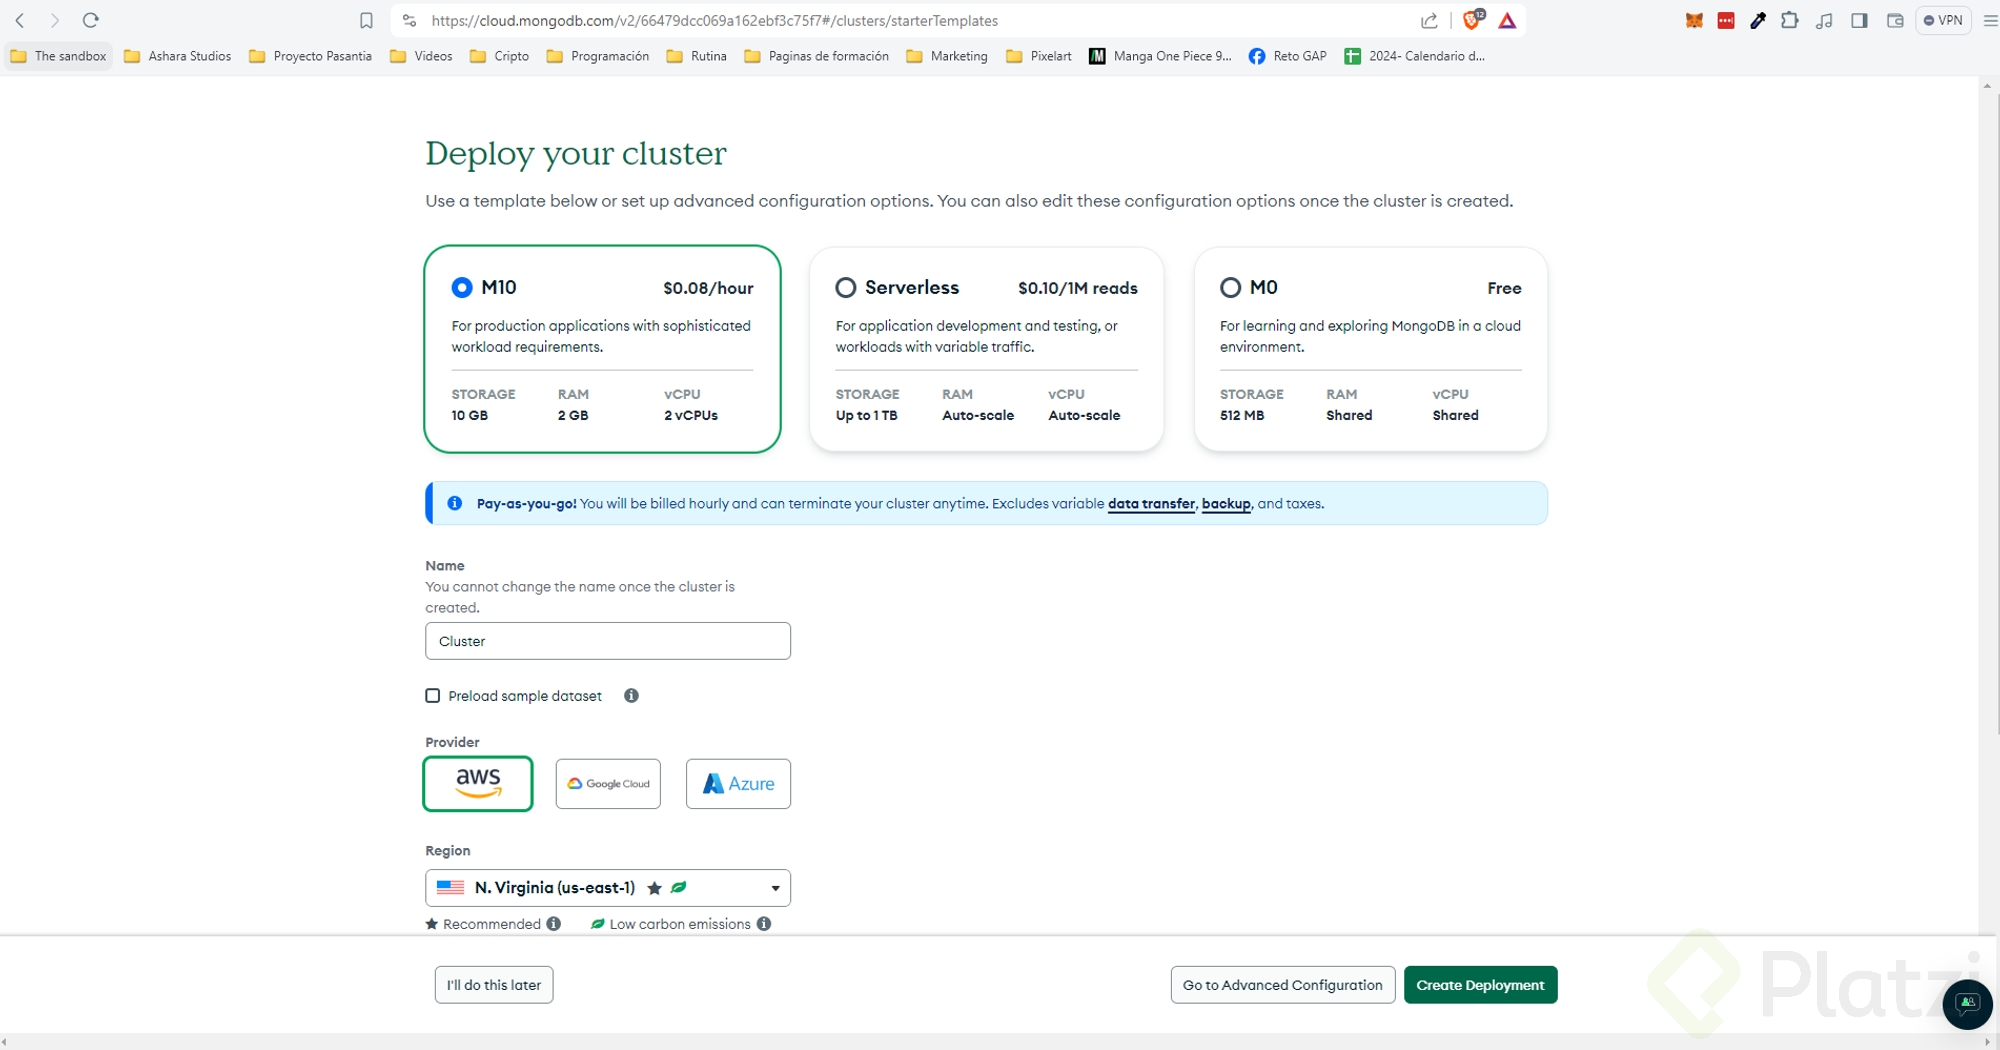Open the Rutina bookmark folder

point(696,56)
